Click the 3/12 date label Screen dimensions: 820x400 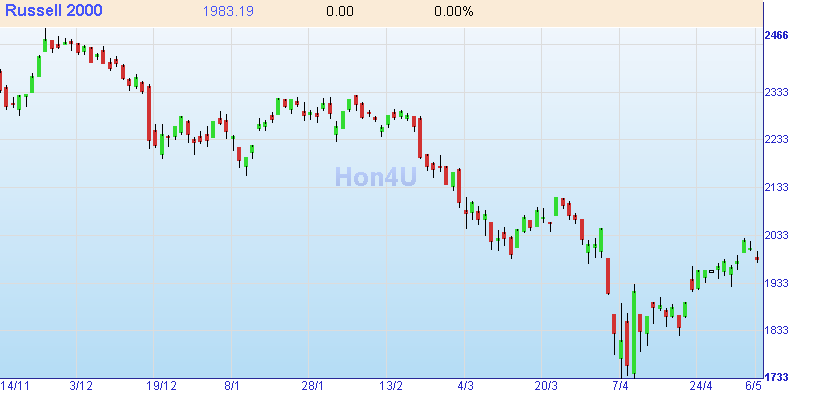[81, 386]
